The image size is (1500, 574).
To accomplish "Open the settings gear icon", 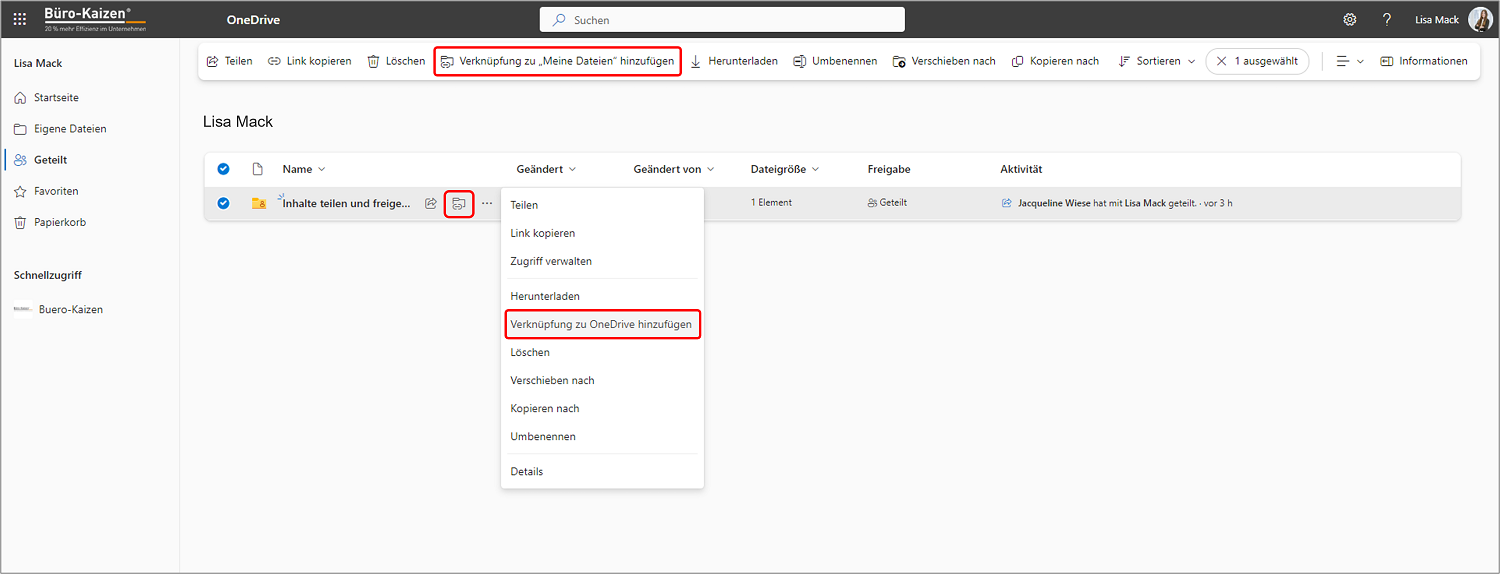I will (x=1350, y=19).
